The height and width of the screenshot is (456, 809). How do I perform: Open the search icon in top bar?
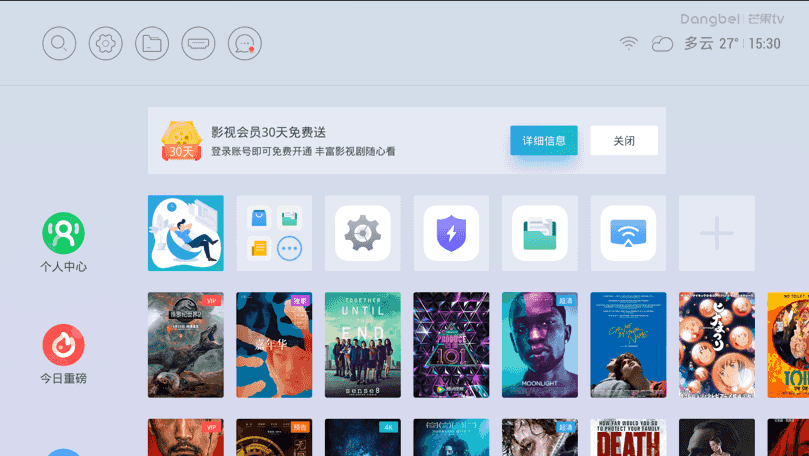click(x=59, y=43)
